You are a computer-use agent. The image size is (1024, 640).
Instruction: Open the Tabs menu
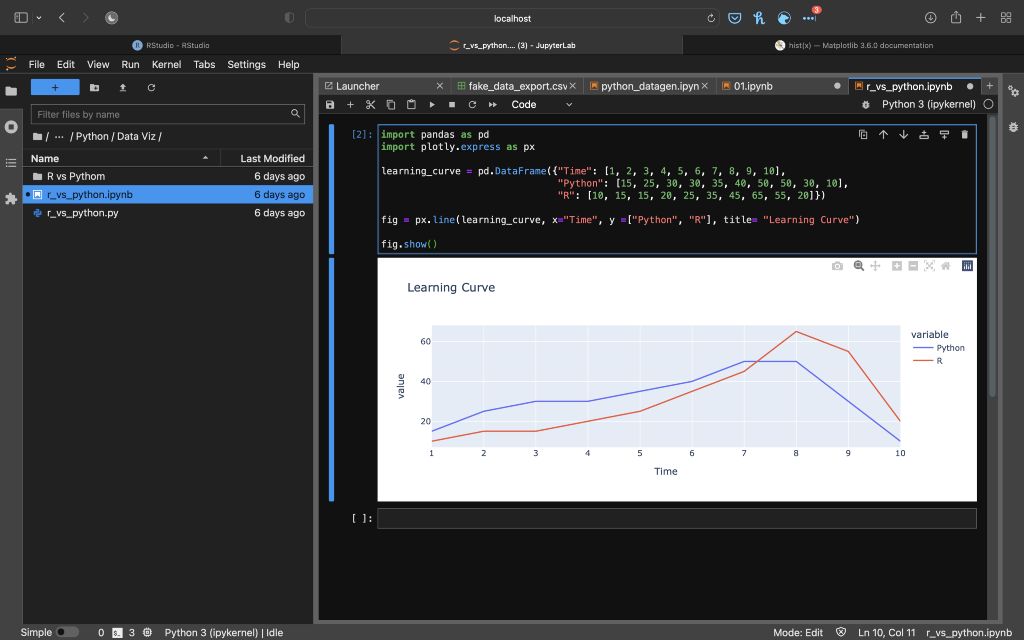tap(204, 64)
